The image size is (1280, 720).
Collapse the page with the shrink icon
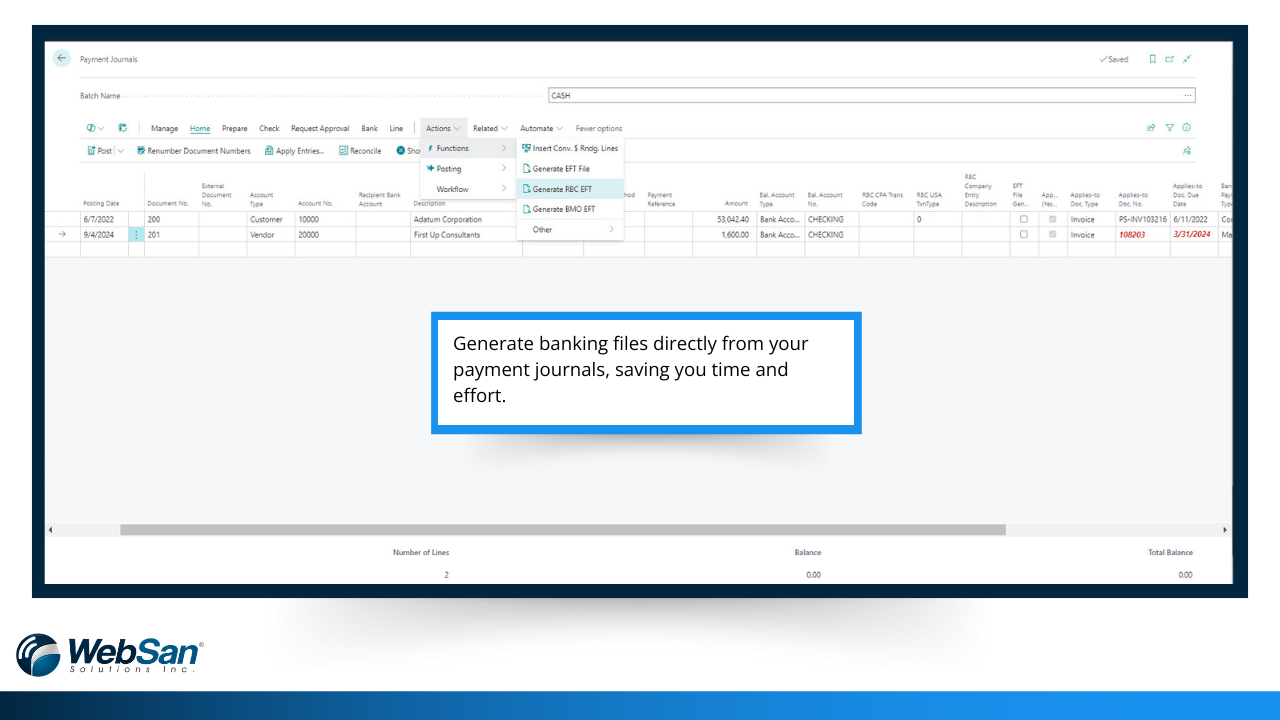pyautogui.click(x=1187, y=59)
